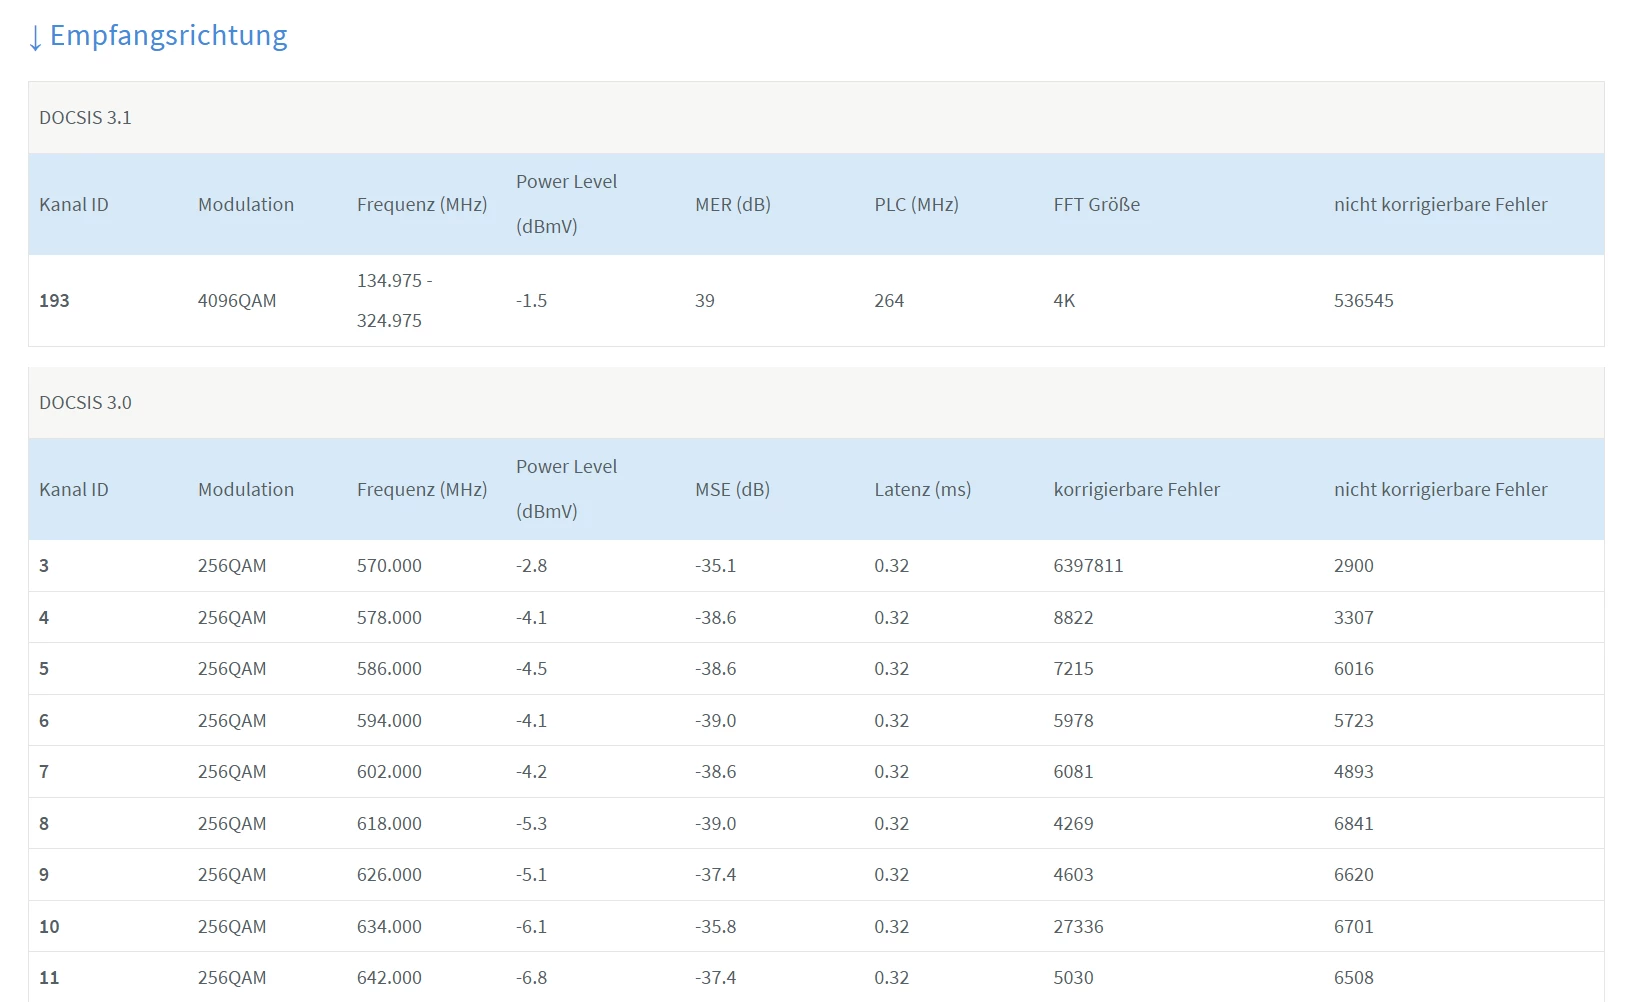Click the Latenz (ms) column header
Viewport: 1630px width, 1002px height.
[922, 490]
